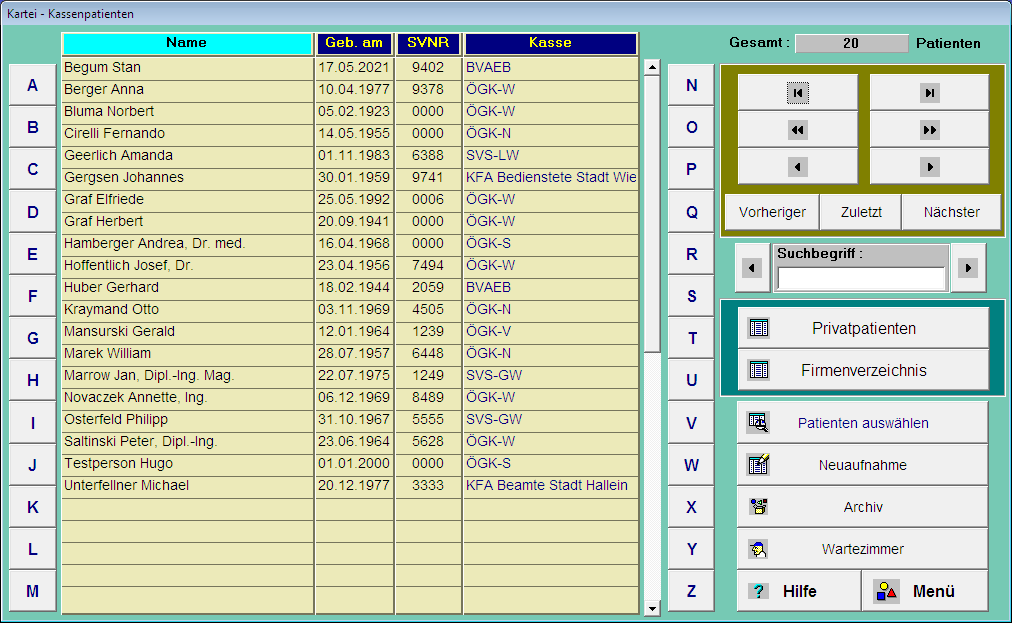Click into the Suchbegriff search field
Image resolution: width=1012 pixels, height=623 pixels.
tap(861, 278)
